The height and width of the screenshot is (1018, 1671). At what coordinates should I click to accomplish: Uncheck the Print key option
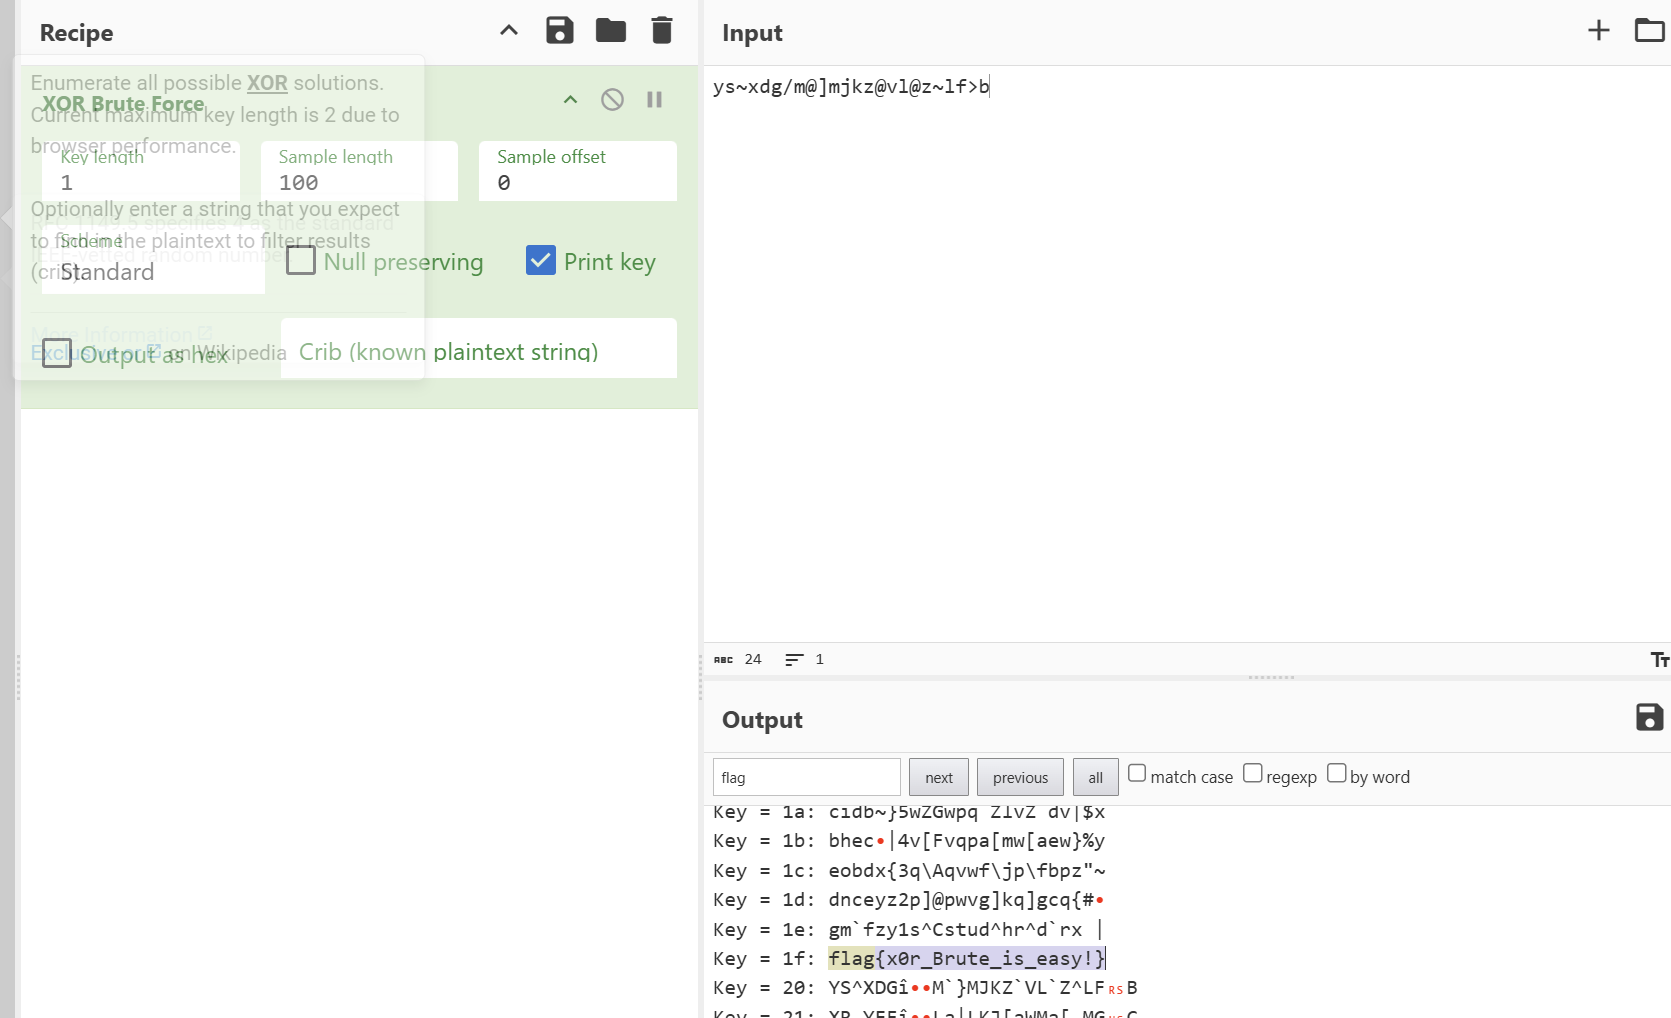click(x=541, y=260)
